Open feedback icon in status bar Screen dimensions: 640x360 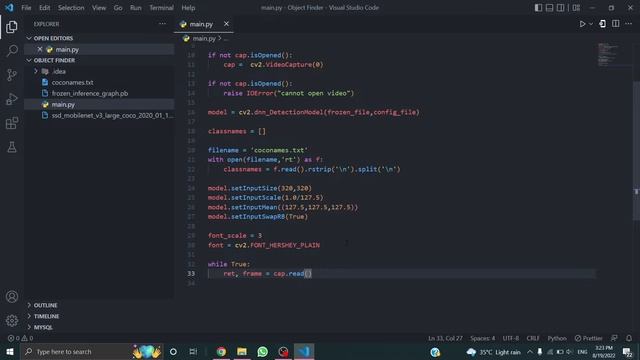614,338
